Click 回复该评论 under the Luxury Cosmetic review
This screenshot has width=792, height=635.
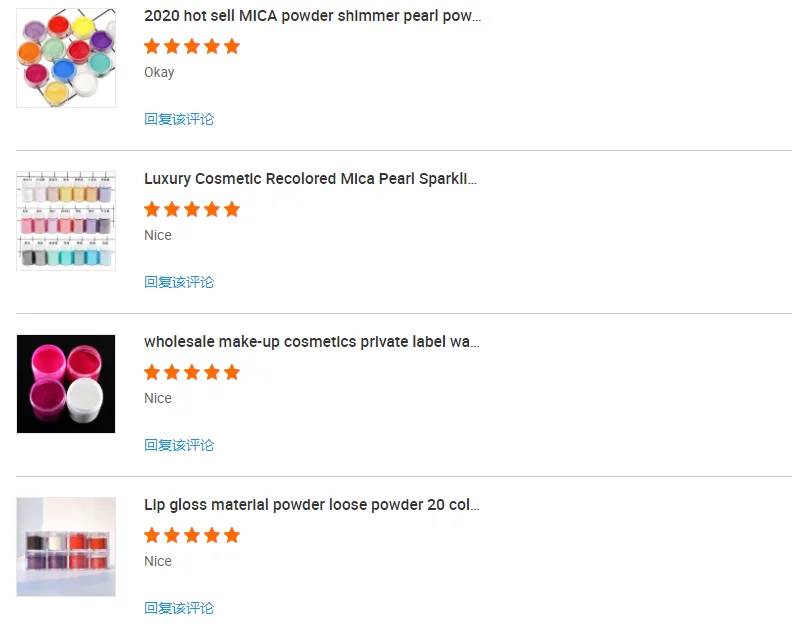coord(179,282)
